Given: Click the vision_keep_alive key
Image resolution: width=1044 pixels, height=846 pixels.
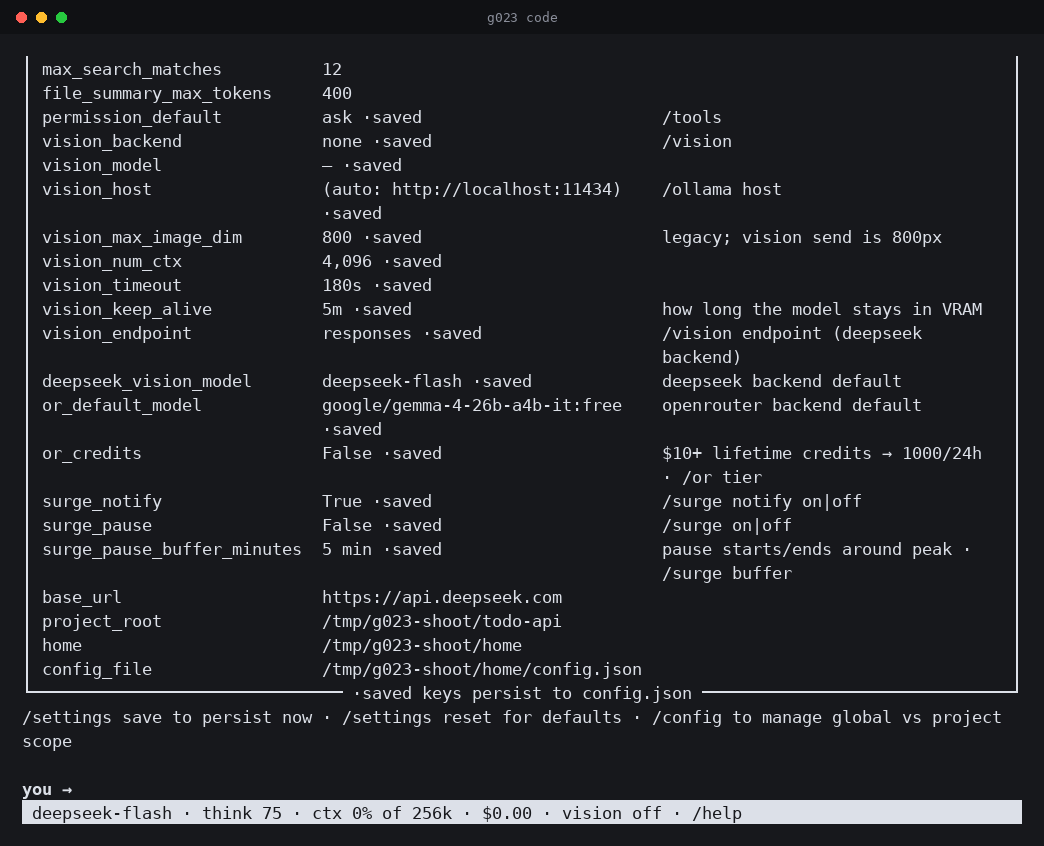Looking at the screenshot, I should 127,309.
